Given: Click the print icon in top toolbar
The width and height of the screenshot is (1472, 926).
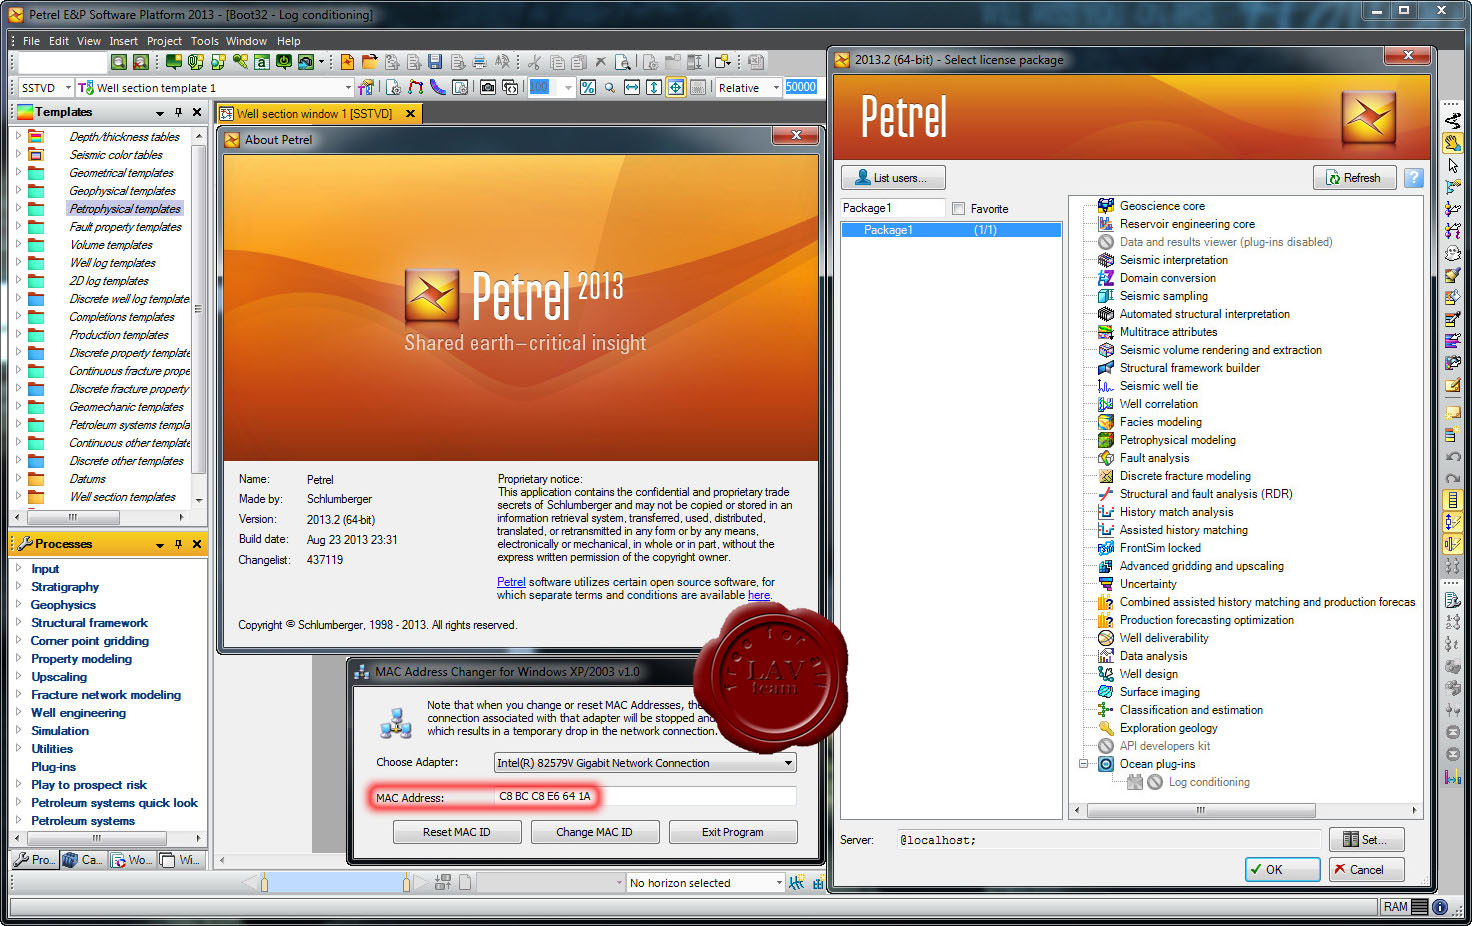Looking at the screenshot, I should (x=479, y=62).
